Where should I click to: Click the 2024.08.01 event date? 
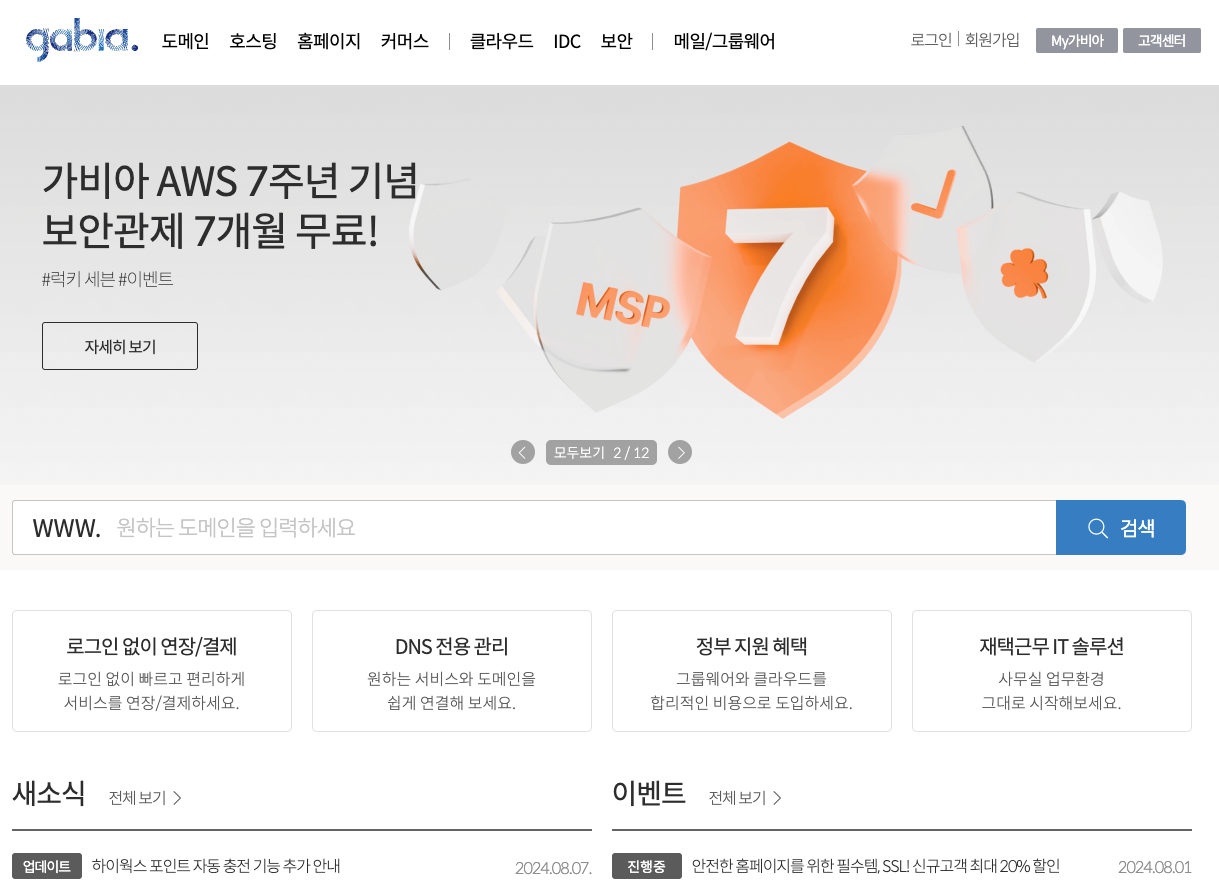coord(1155,867)
